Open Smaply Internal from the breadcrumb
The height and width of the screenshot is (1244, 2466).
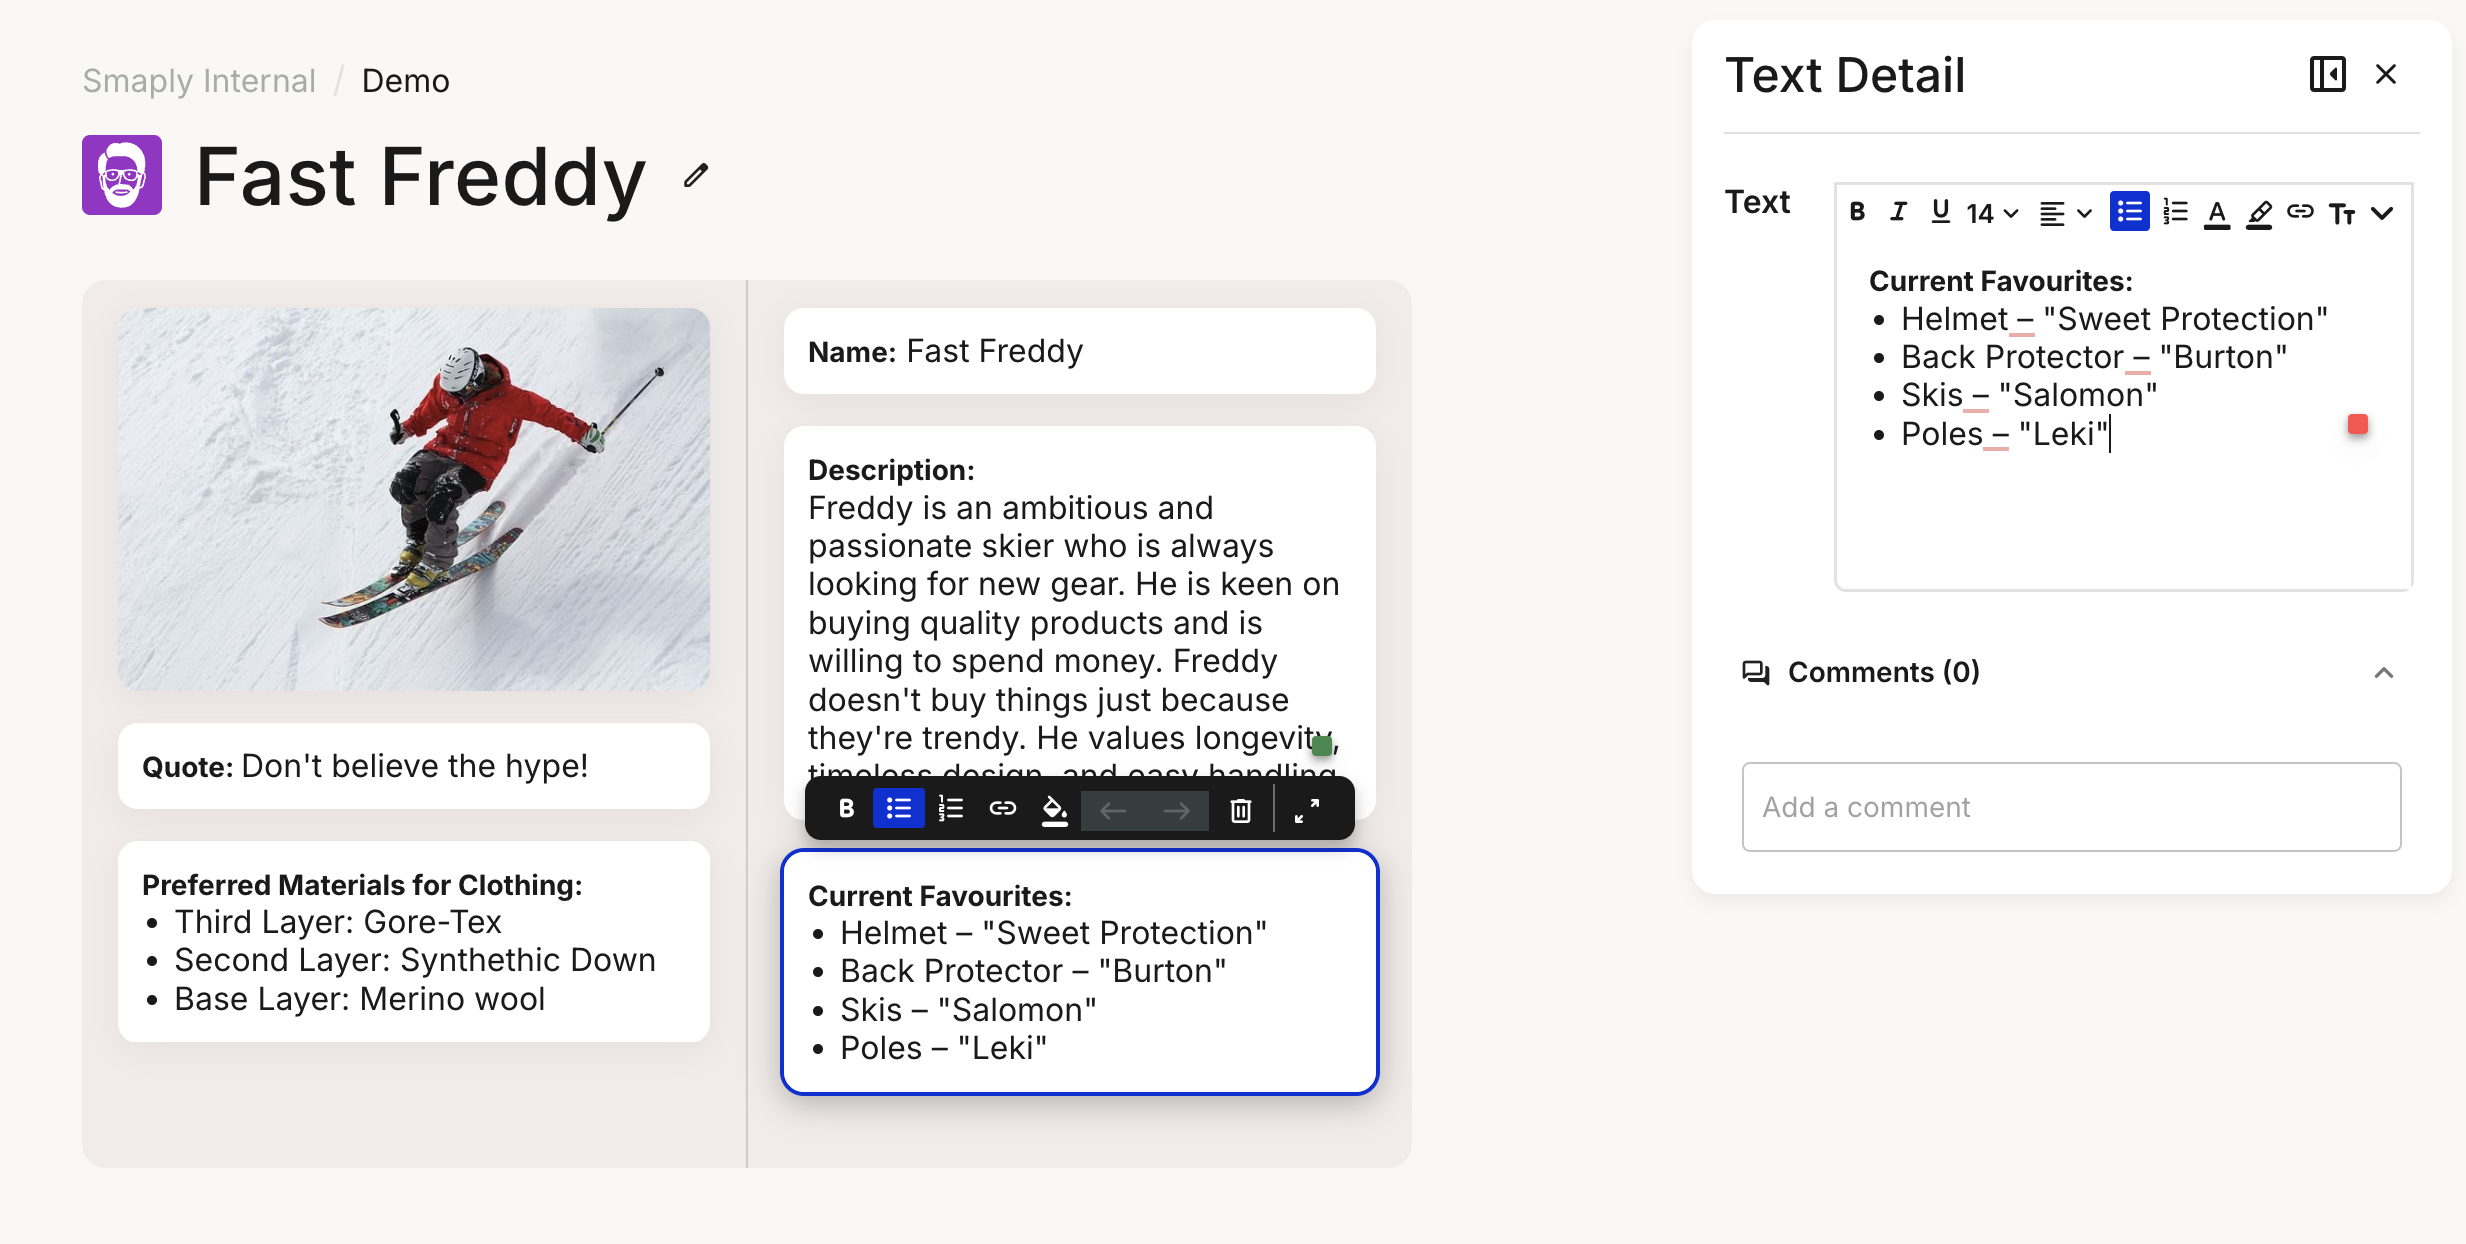(x=198, y=80)
